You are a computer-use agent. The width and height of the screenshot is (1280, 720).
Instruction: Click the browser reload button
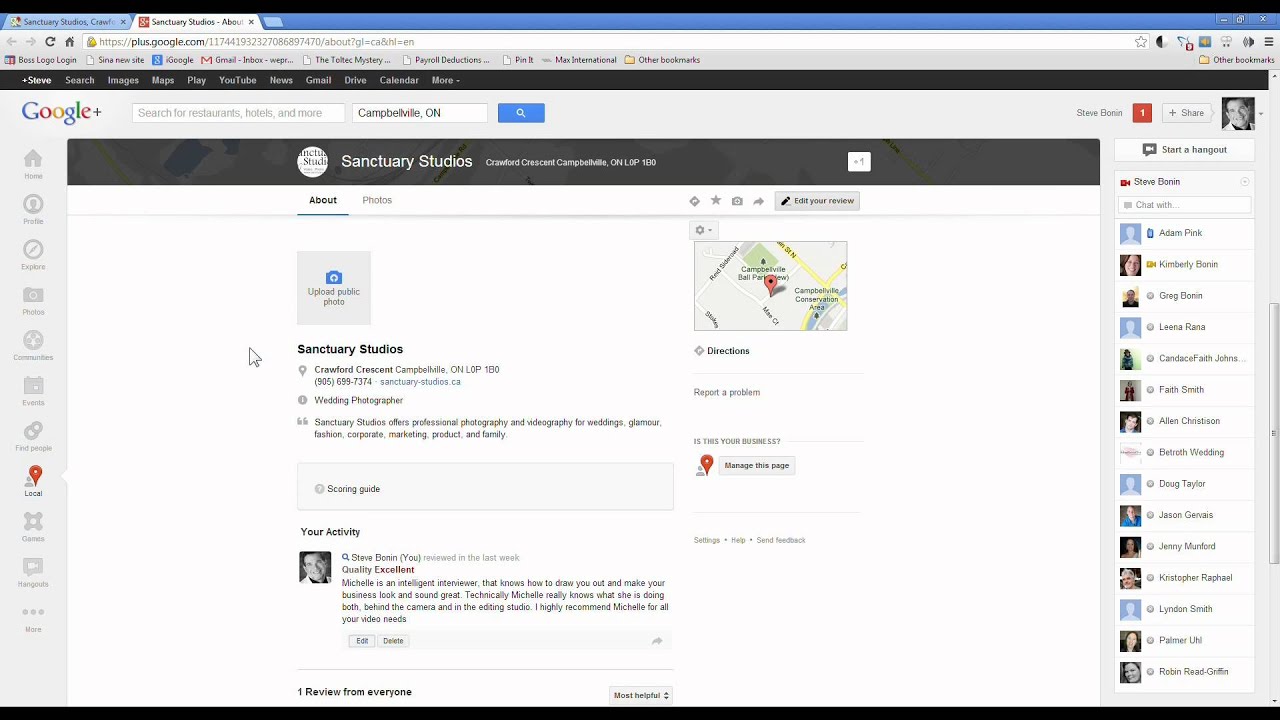tap(50, 42)
